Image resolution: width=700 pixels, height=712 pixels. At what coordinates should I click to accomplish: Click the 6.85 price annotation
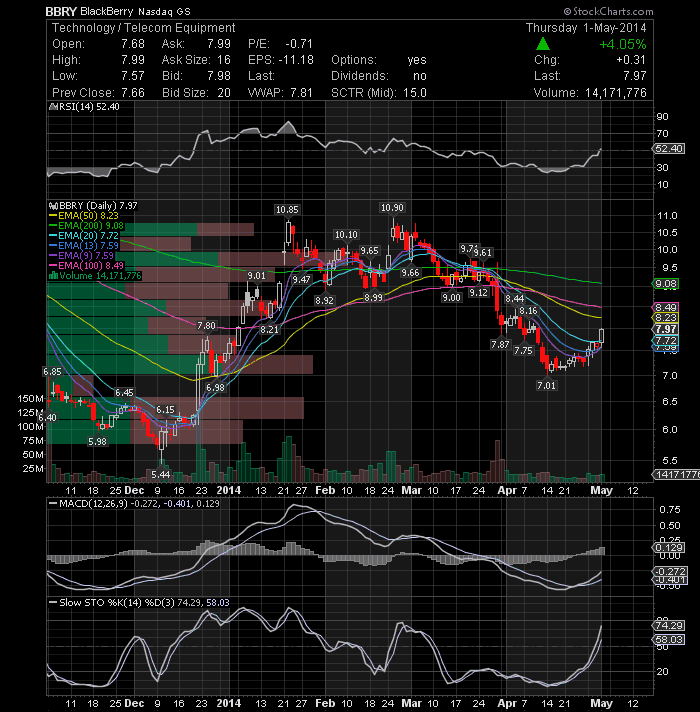pyautogui.click(x=52, y=371)
